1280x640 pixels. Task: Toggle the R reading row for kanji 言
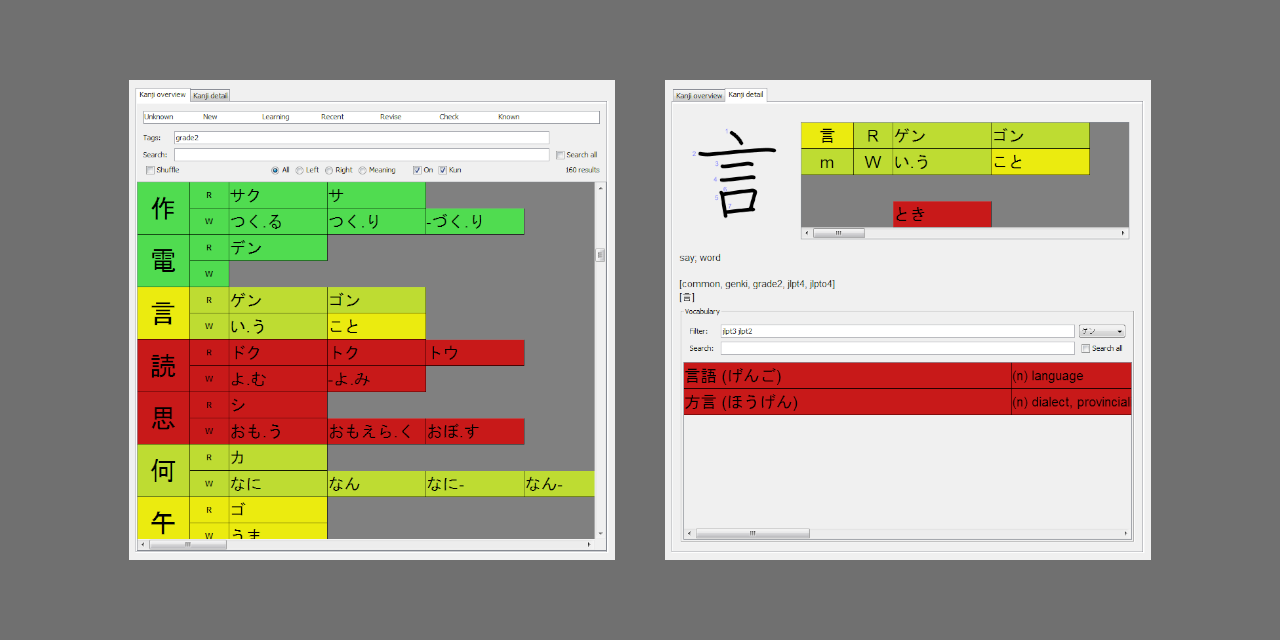coord(209,300)
